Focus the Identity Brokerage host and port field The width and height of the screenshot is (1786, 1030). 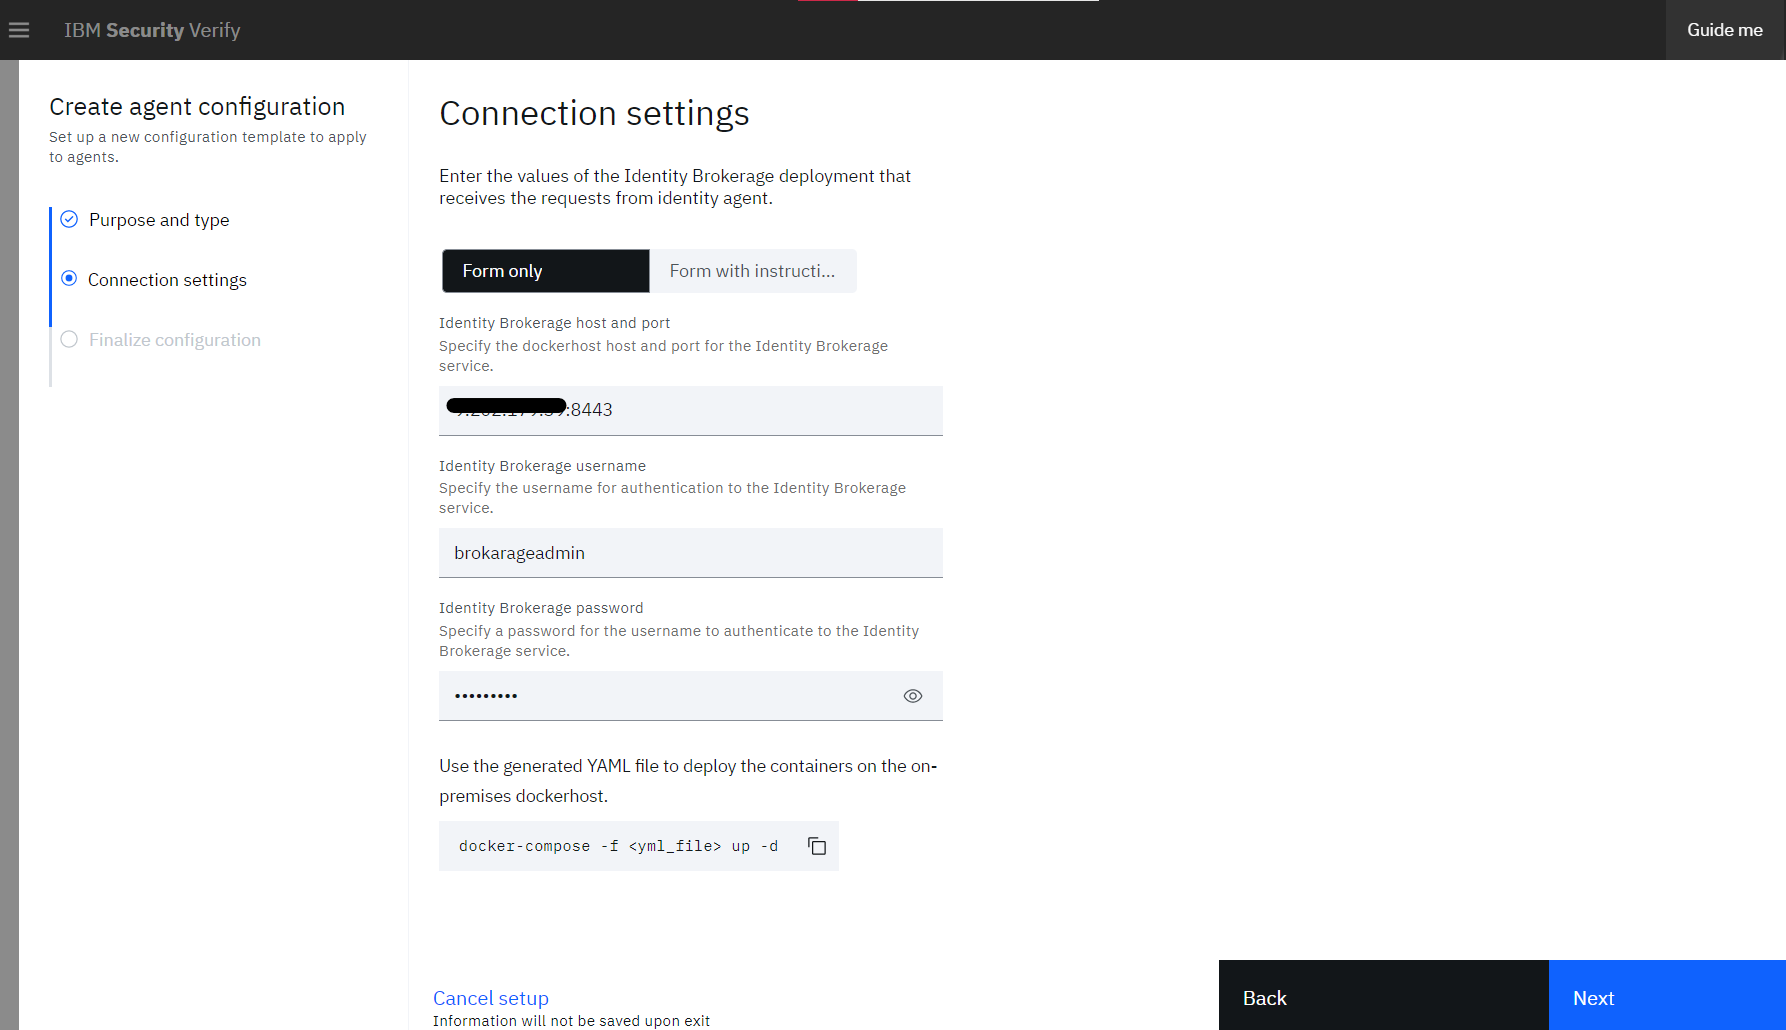click(x=691, y=410)
